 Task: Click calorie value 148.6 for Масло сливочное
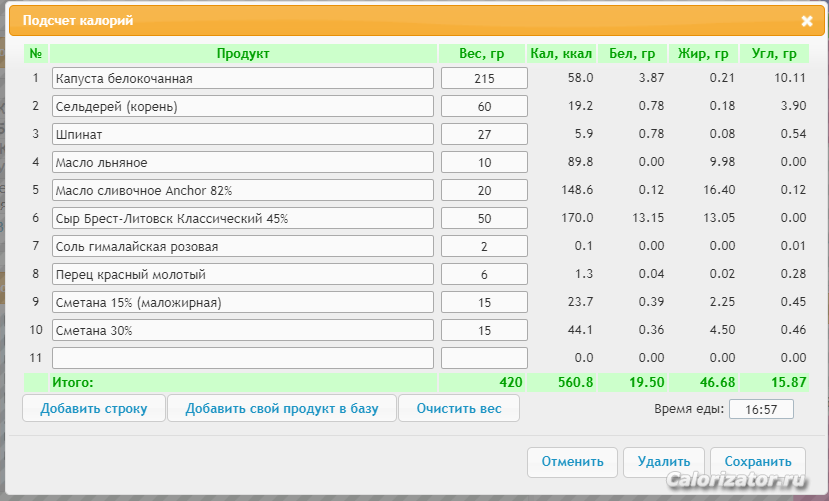[x=577, y=190]
